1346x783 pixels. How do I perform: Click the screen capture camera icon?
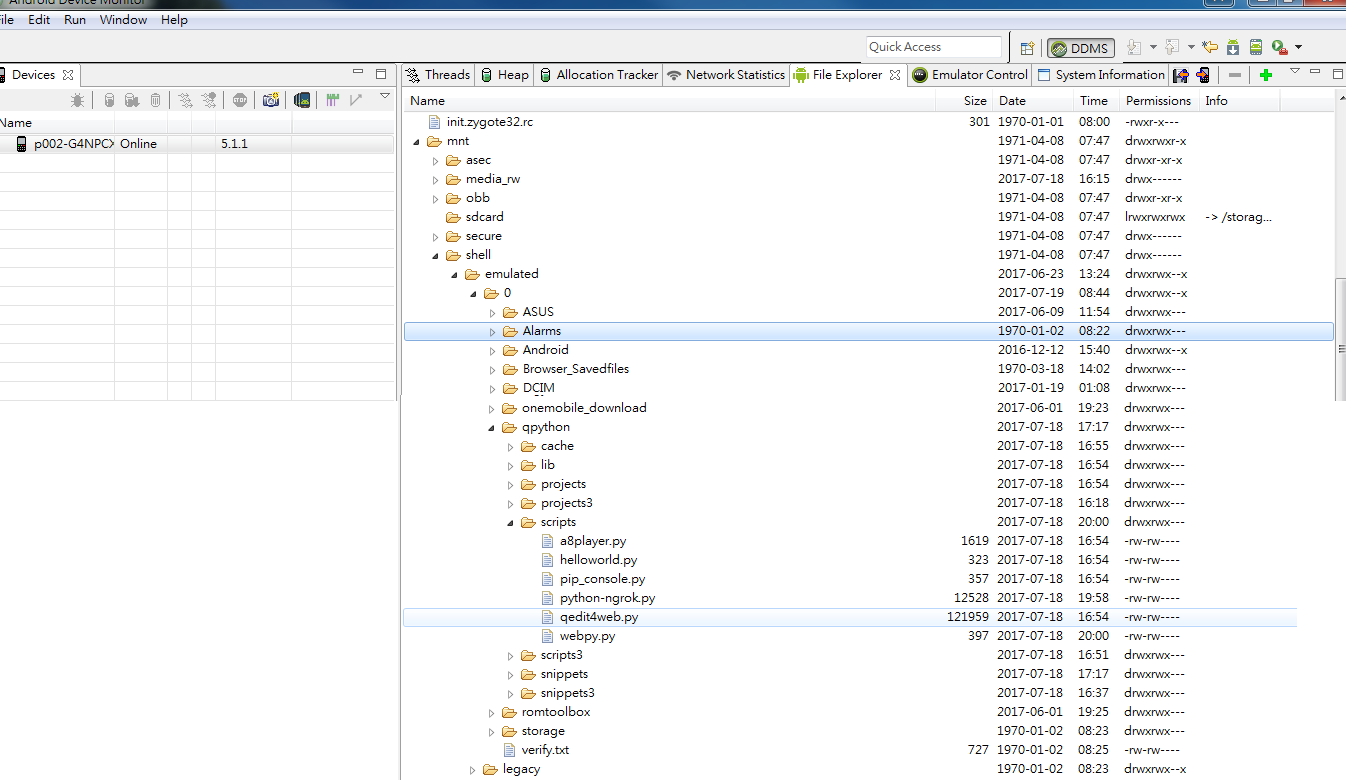(x=270, y=100)
